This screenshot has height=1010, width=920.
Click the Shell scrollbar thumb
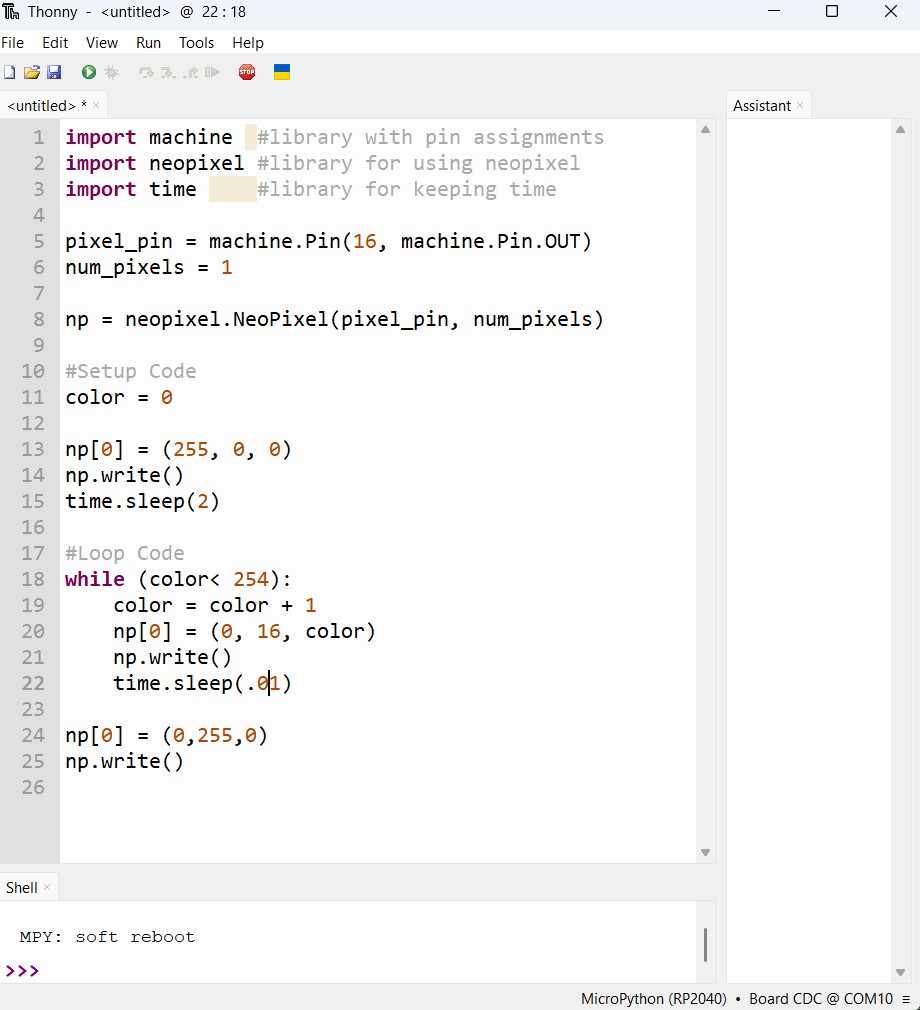click(x=705, y=944)
